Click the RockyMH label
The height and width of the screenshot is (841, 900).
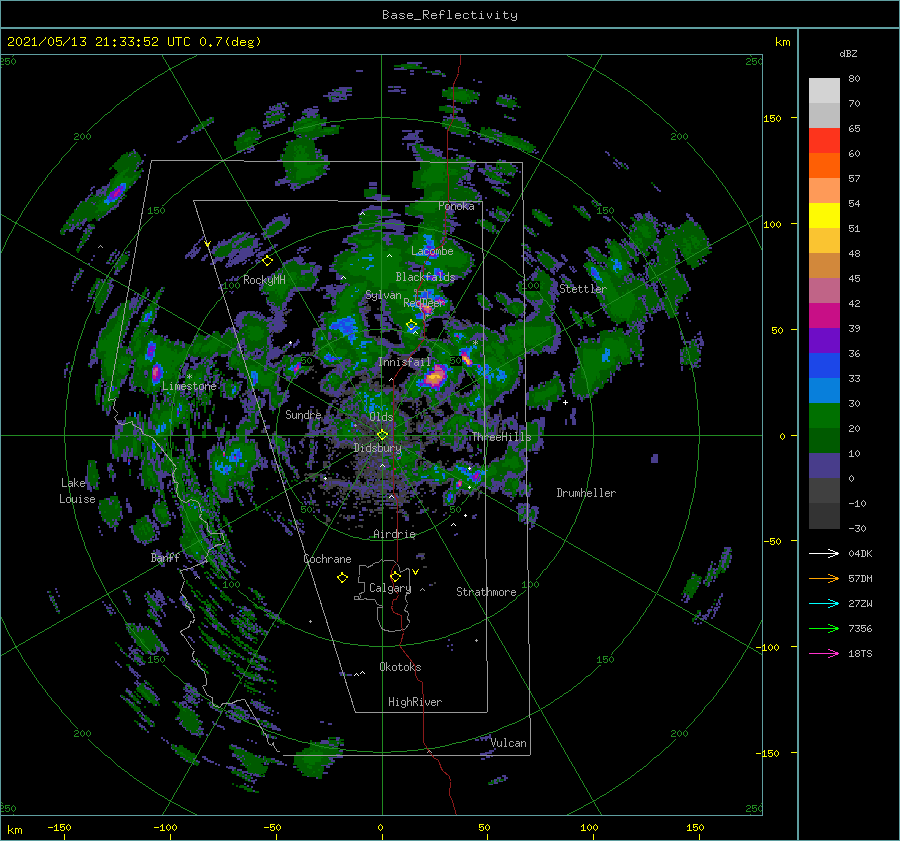(x=264, y=280)
